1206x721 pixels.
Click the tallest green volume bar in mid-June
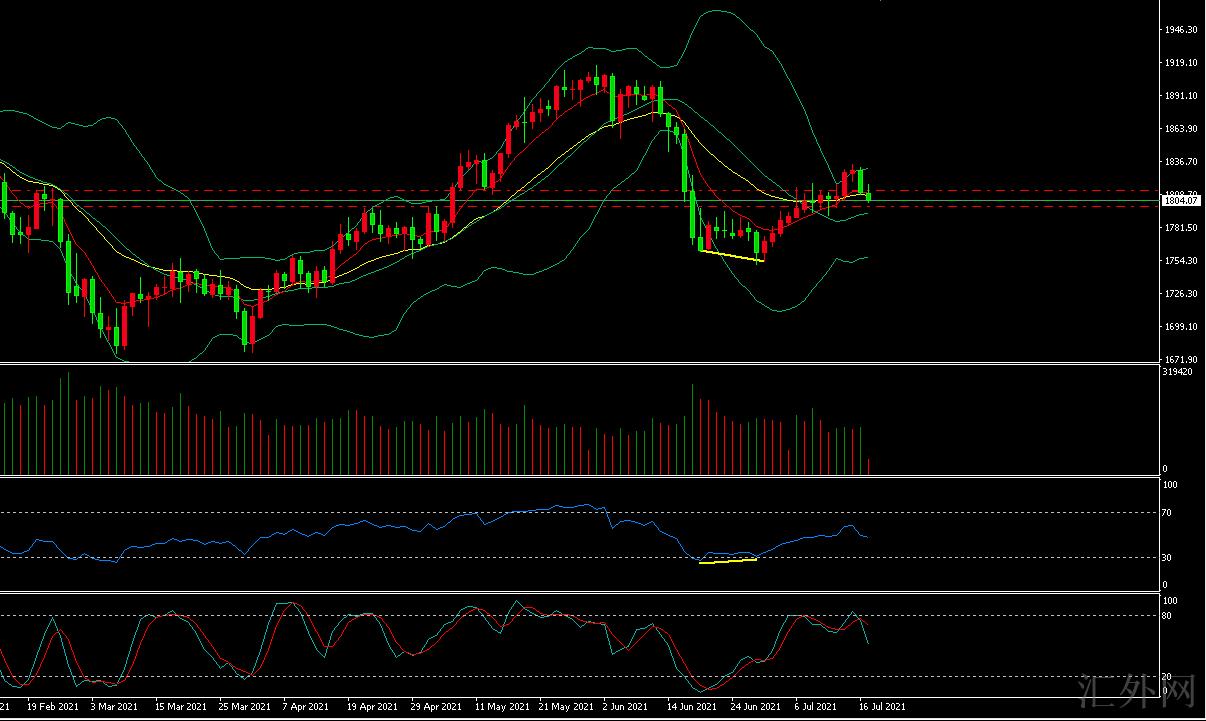click(692, 430)
